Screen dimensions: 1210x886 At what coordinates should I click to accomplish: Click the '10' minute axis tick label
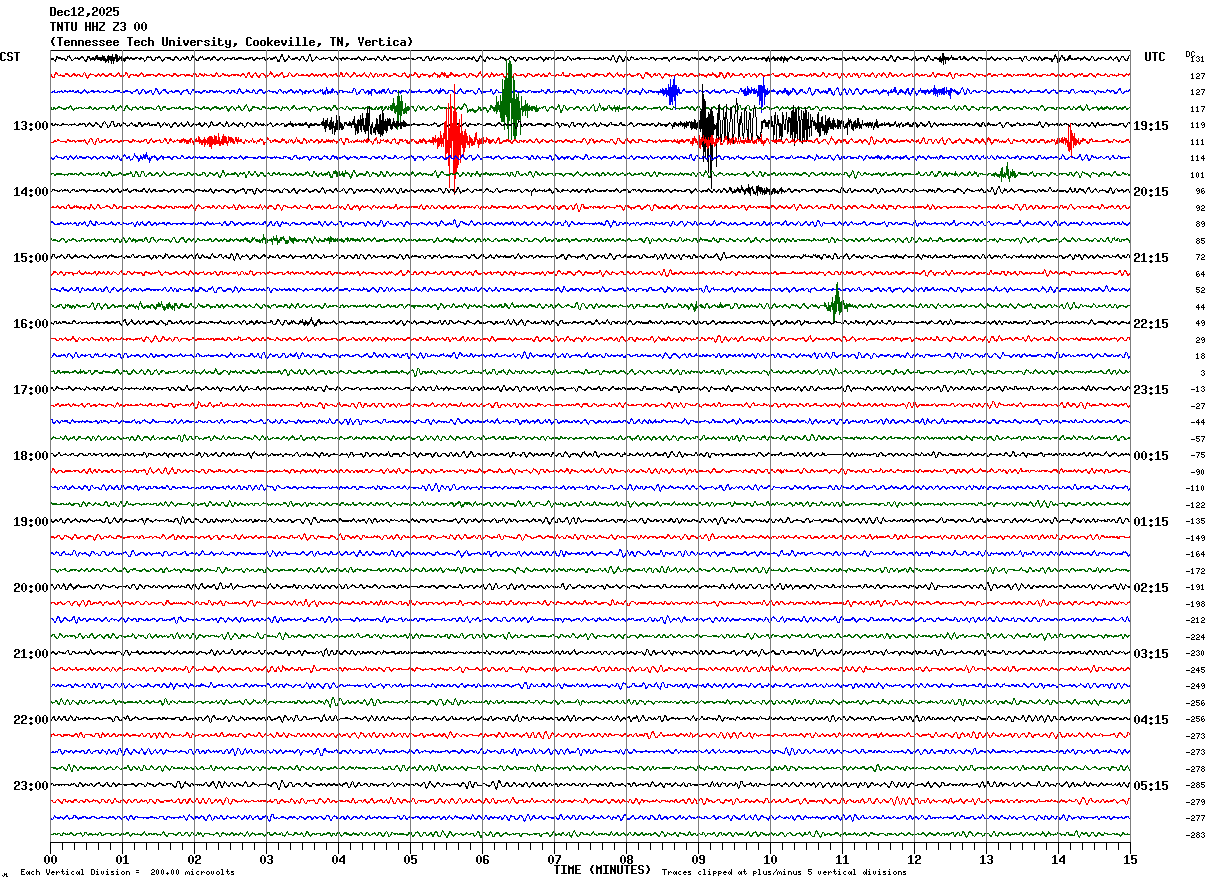pos(770,860)
